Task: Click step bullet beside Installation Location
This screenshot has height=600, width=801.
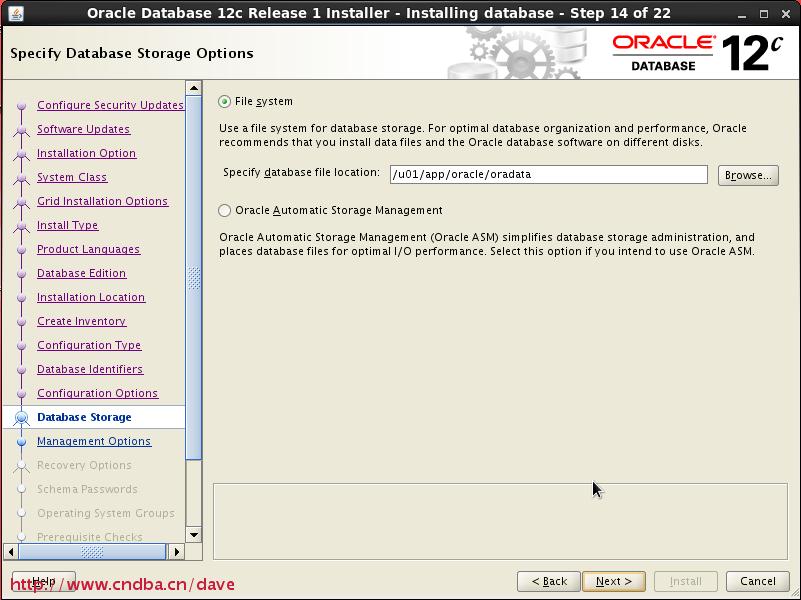Action: tap(21, 298)
